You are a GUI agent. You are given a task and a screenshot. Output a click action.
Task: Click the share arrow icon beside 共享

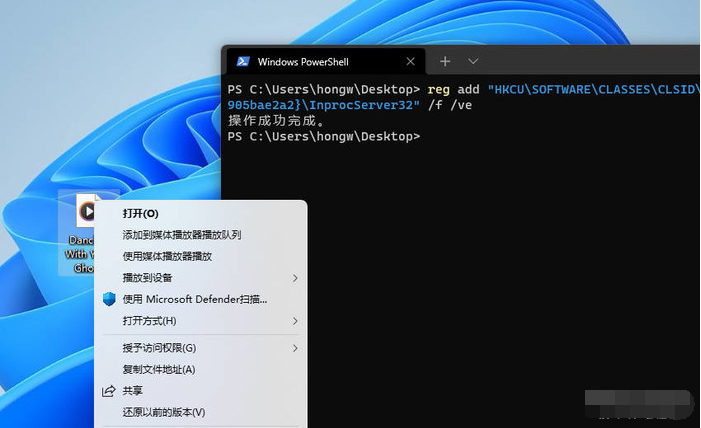109,391
